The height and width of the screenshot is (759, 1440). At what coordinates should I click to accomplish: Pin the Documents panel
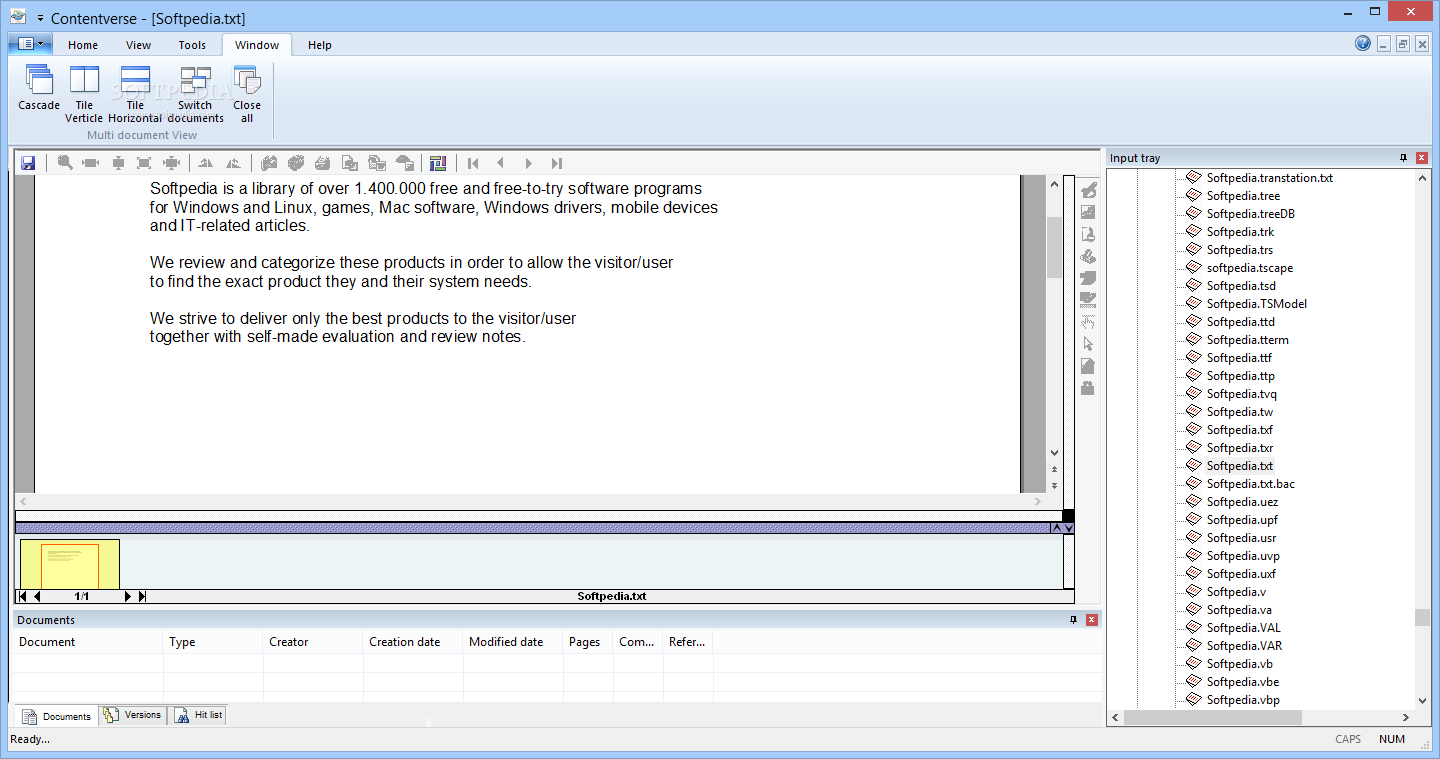pos(1074,620)
